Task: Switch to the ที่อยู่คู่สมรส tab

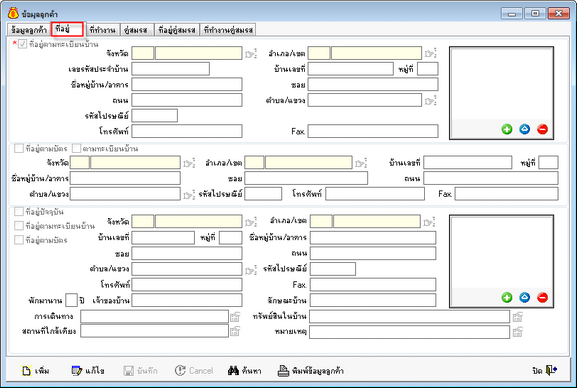Action: [177, 30]
